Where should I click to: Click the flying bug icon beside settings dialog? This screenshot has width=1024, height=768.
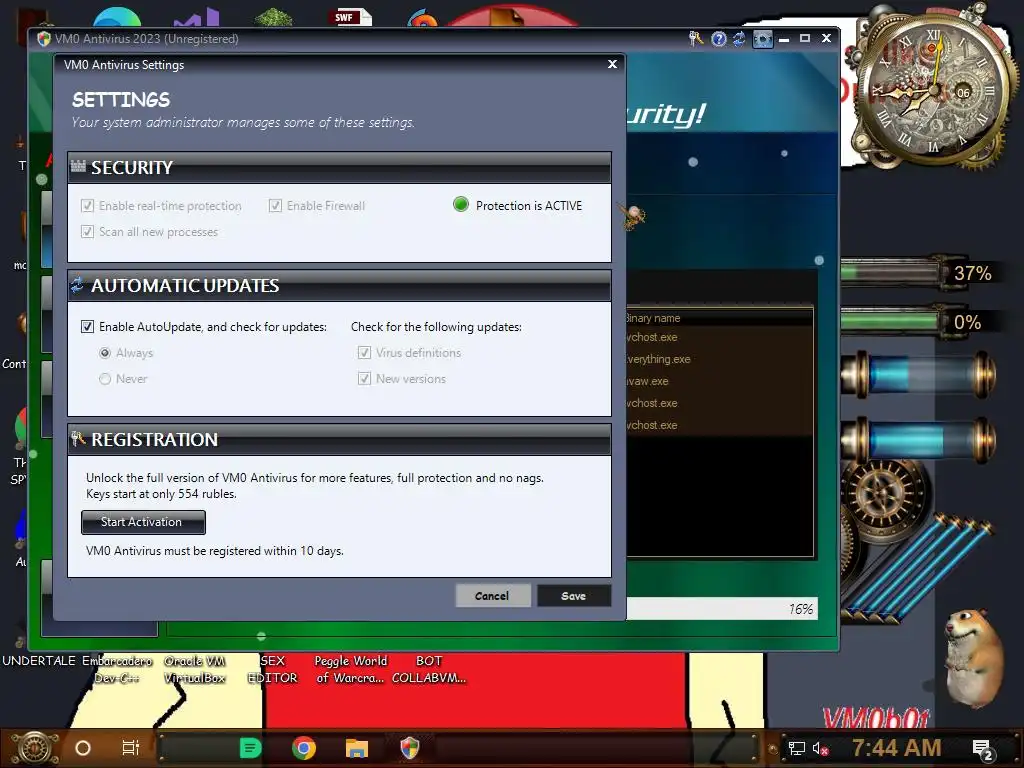[633, 216]
